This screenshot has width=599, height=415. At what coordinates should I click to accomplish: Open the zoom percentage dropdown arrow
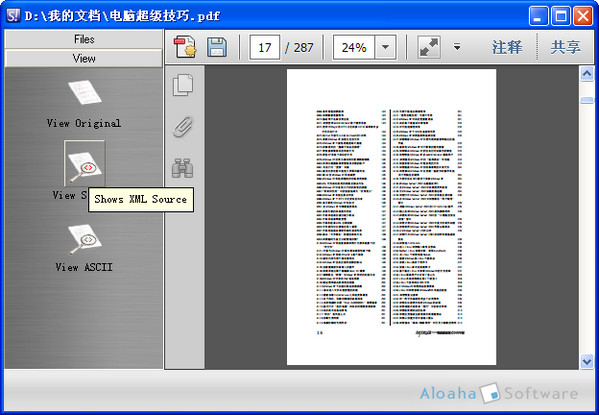[x=385, y=47]
